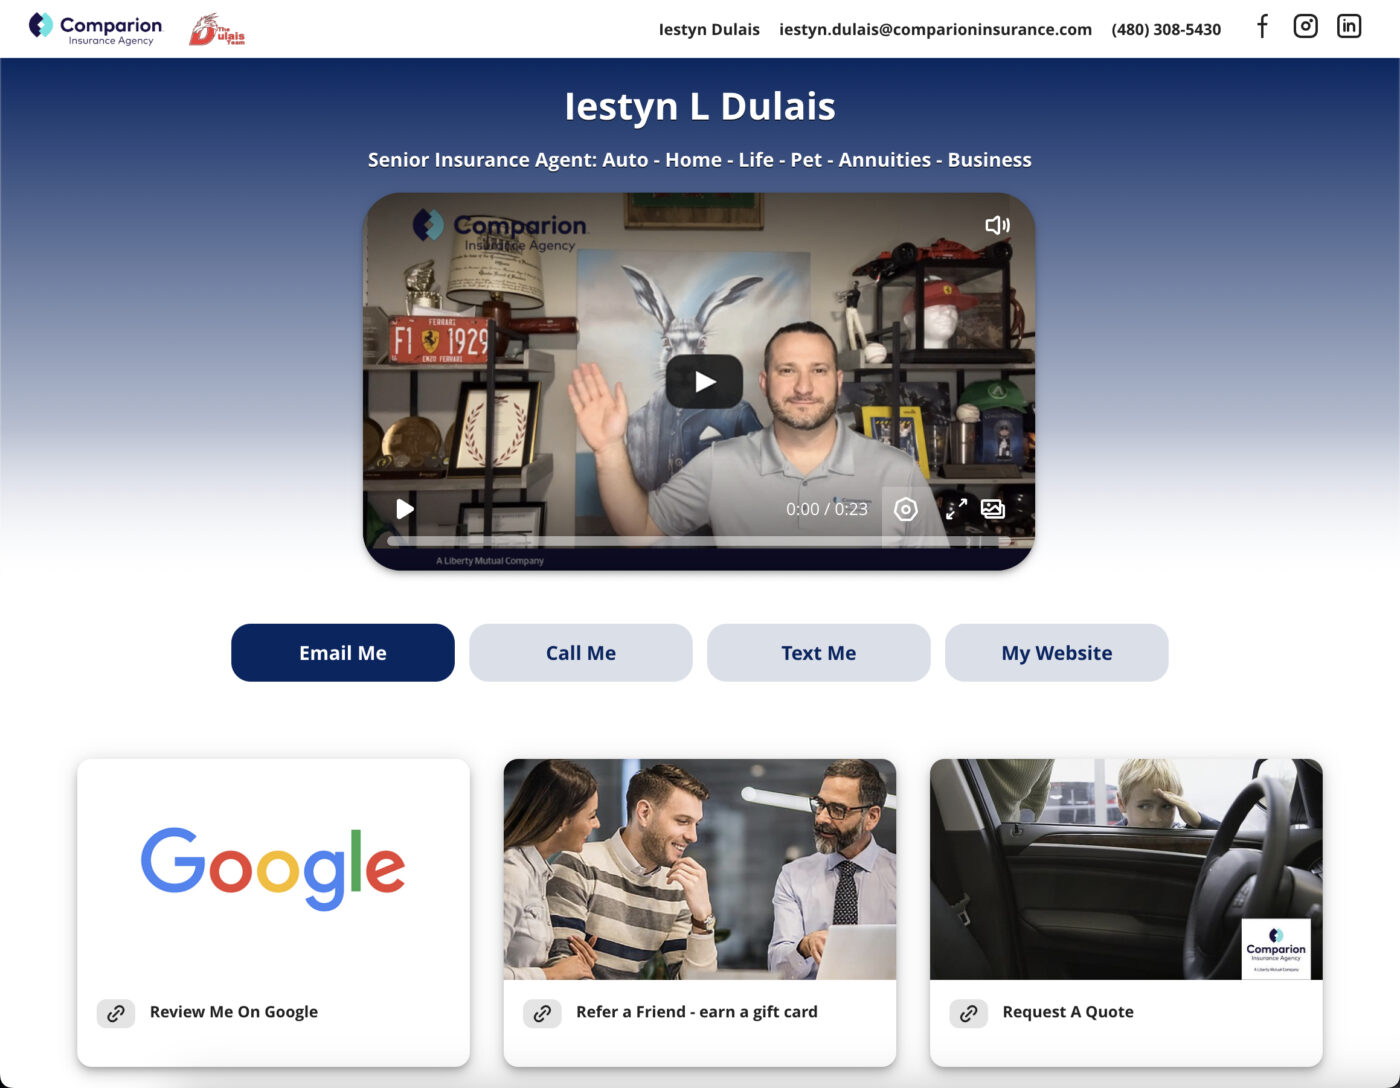Click the Call Me button

coord(580,652)
